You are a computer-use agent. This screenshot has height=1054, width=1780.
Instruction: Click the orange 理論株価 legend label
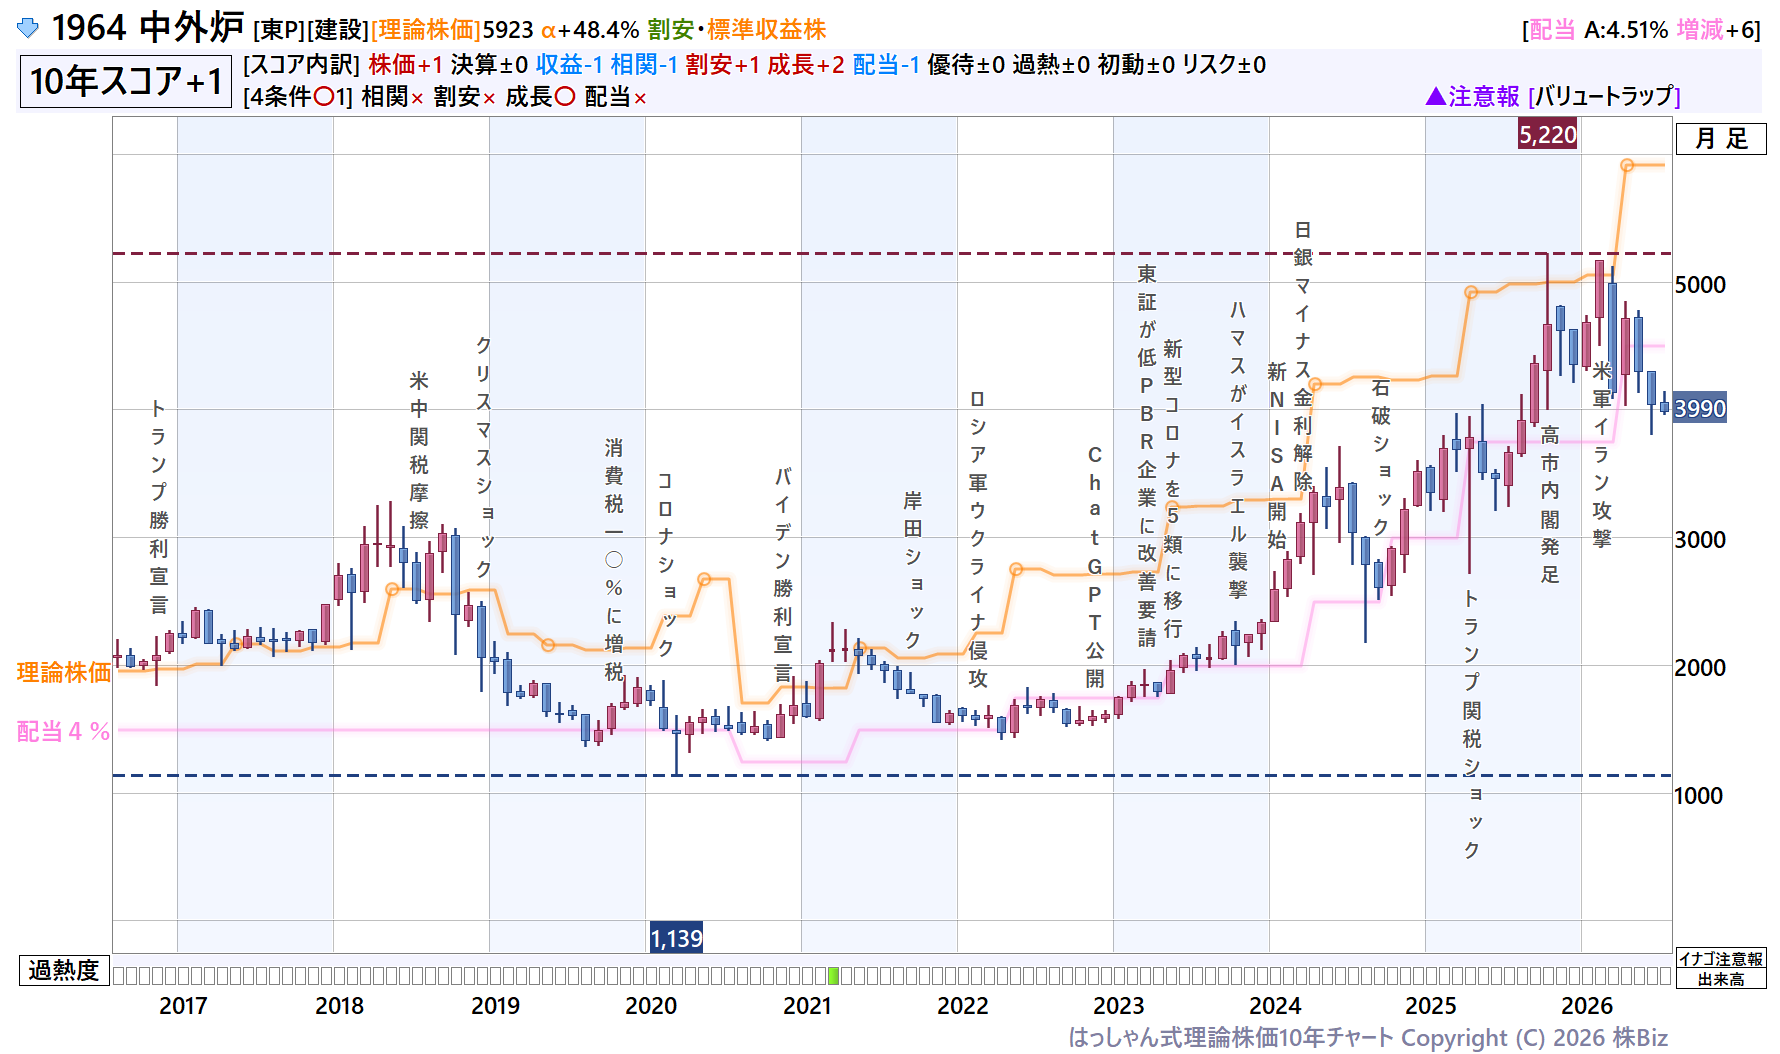[x=63, y=672]
